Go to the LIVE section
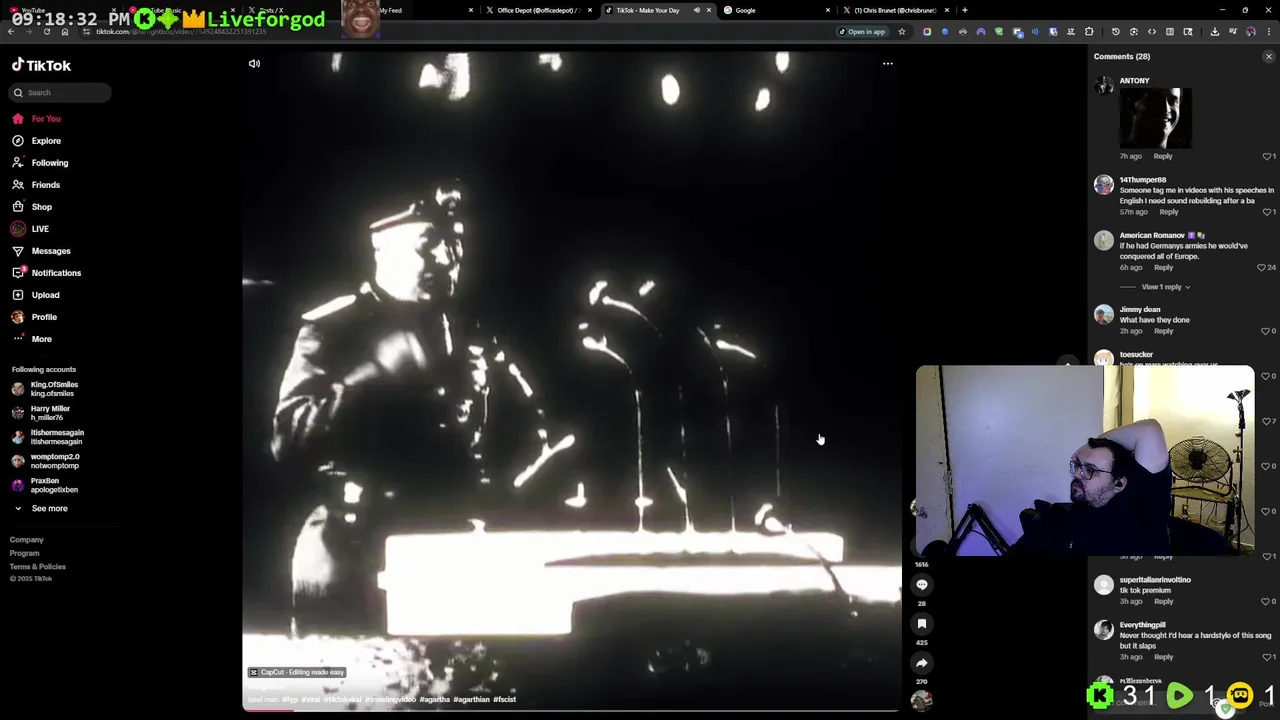Viewport: 1280px width, 720px height. click(39, 229)
